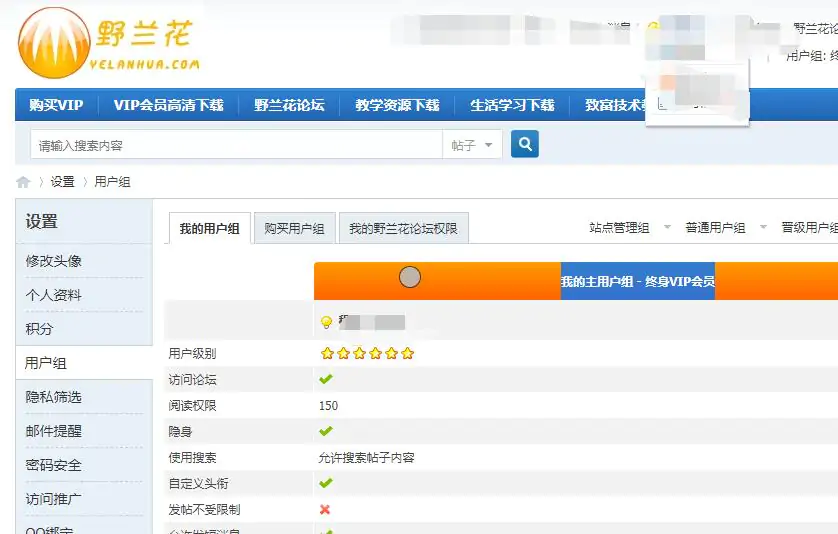Screen dimensions: 838x534
Task: Click the search input field
Action: click(x=237, y=145)
